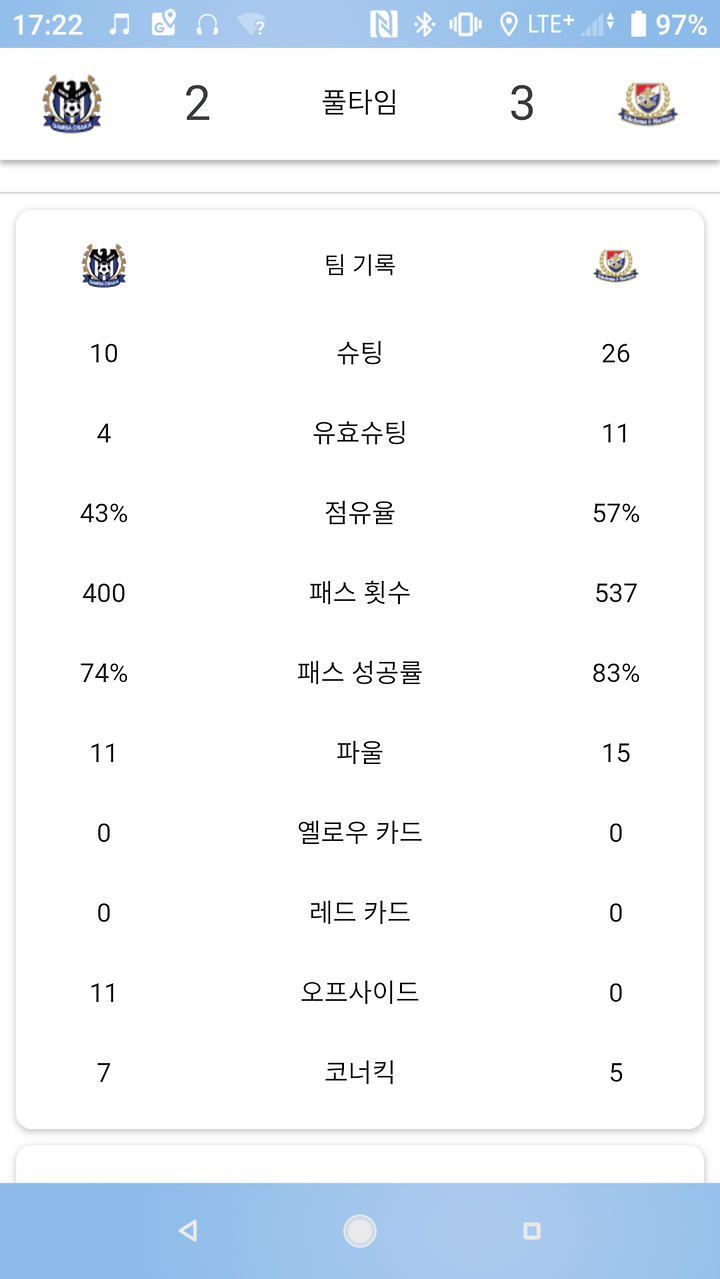The image size is (720, 1279).
Task: Tap the home team score 2
Action: (198, 104)
